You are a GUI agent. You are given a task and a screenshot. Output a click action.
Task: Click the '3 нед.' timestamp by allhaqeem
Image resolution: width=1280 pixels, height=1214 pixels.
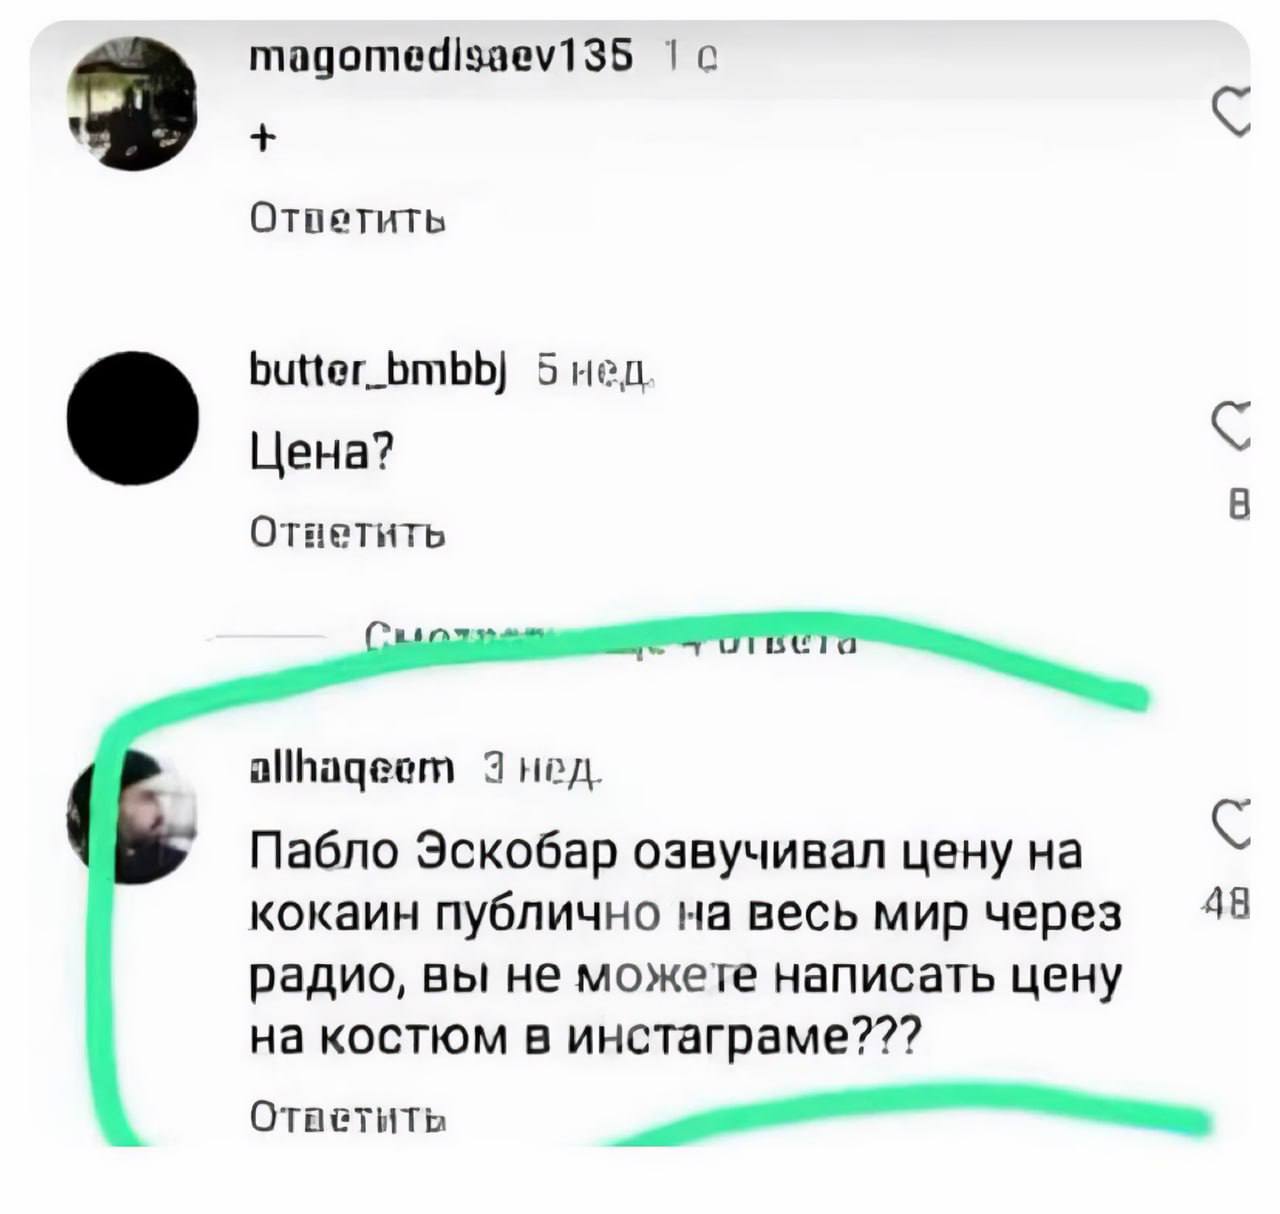coord(541,768)
